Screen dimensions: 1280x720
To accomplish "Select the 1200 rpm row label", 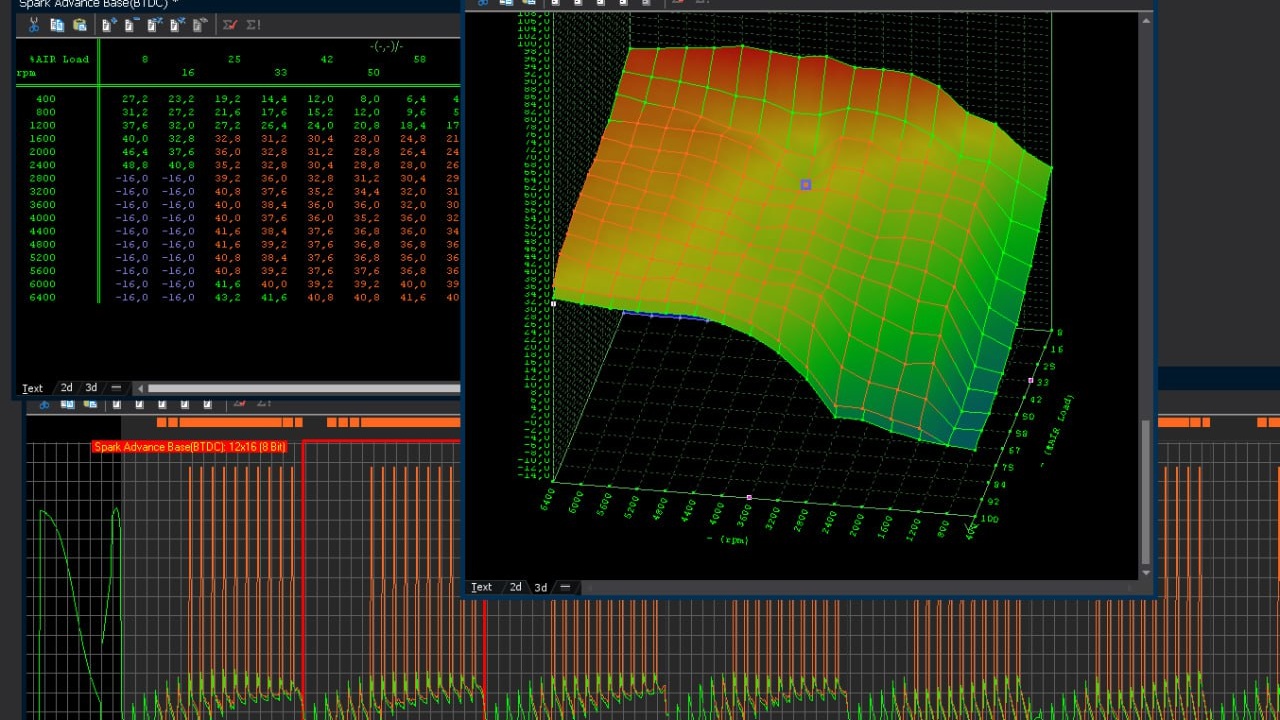I will [43, 126].
